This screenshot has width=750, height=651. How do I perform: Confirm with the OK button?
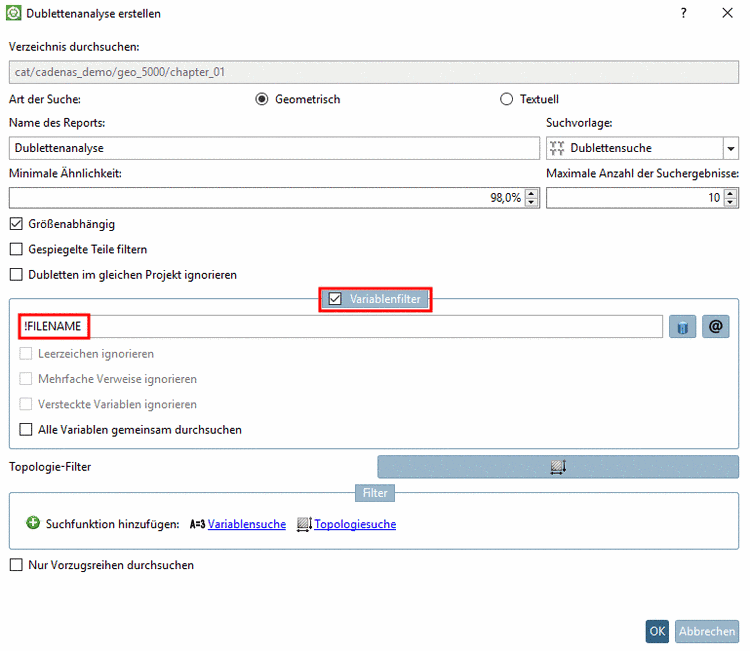click(x=657, y=631)
